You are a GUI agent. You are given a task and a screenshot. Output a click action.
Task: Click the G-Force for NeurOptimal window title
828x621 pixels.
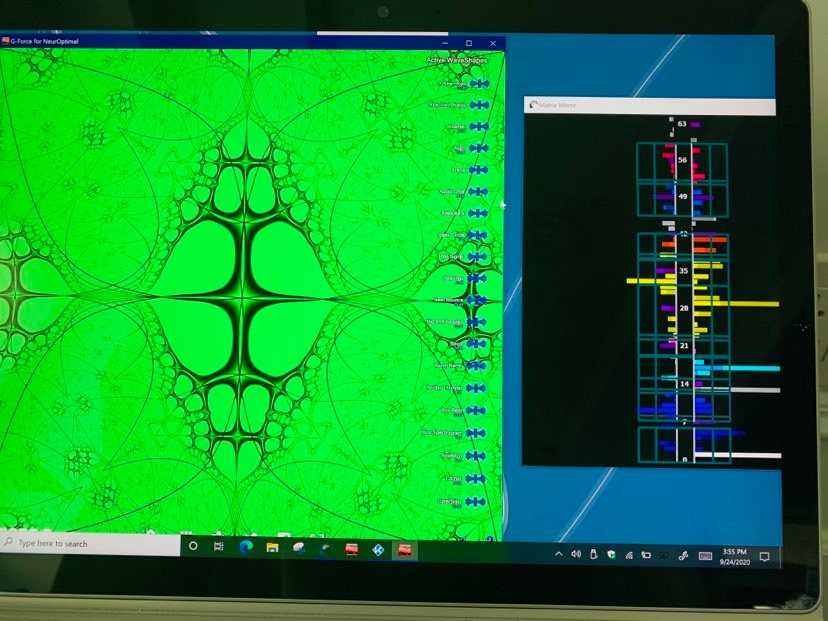(44, 41)
